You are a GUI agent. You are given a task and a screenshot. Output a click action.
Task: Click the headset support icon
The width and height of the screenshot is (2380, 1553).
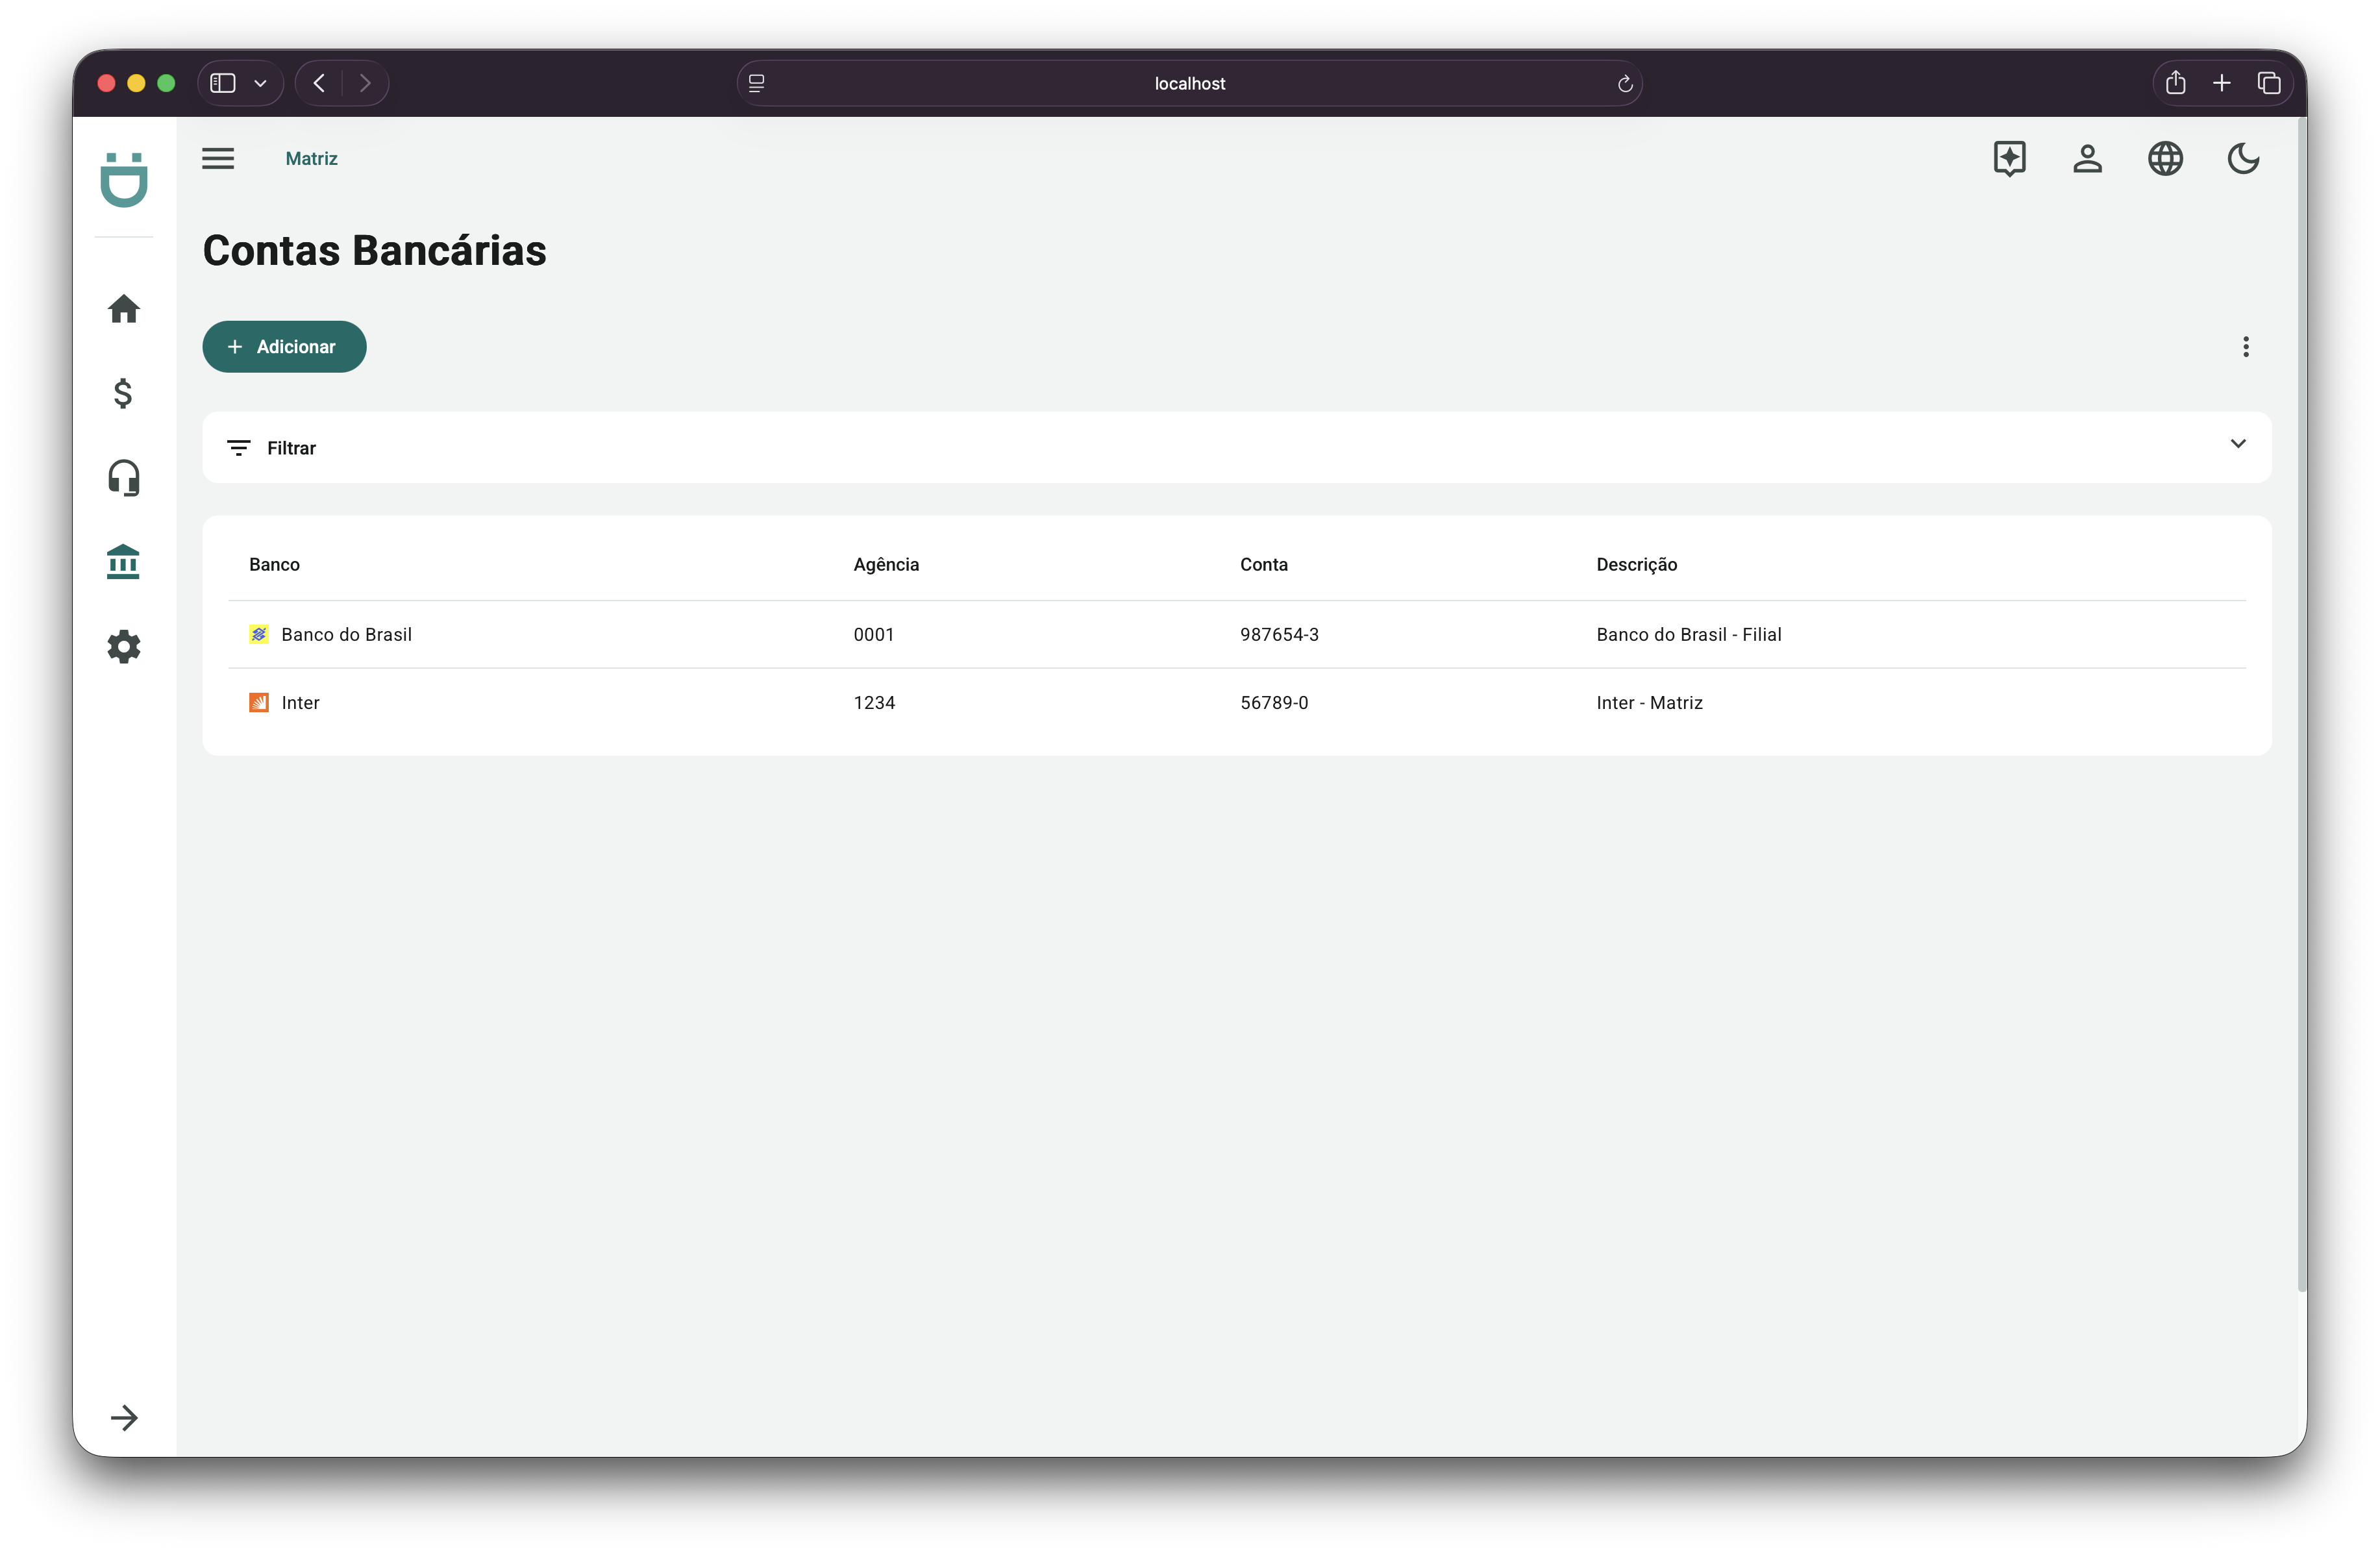click(124, 478)
